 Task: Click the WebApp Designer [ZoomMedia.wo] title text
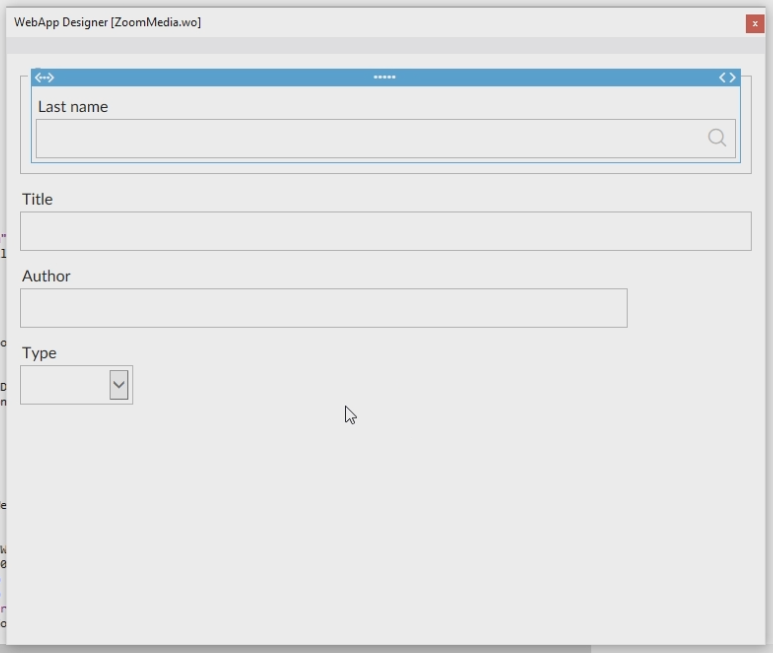tap(107, 22)
